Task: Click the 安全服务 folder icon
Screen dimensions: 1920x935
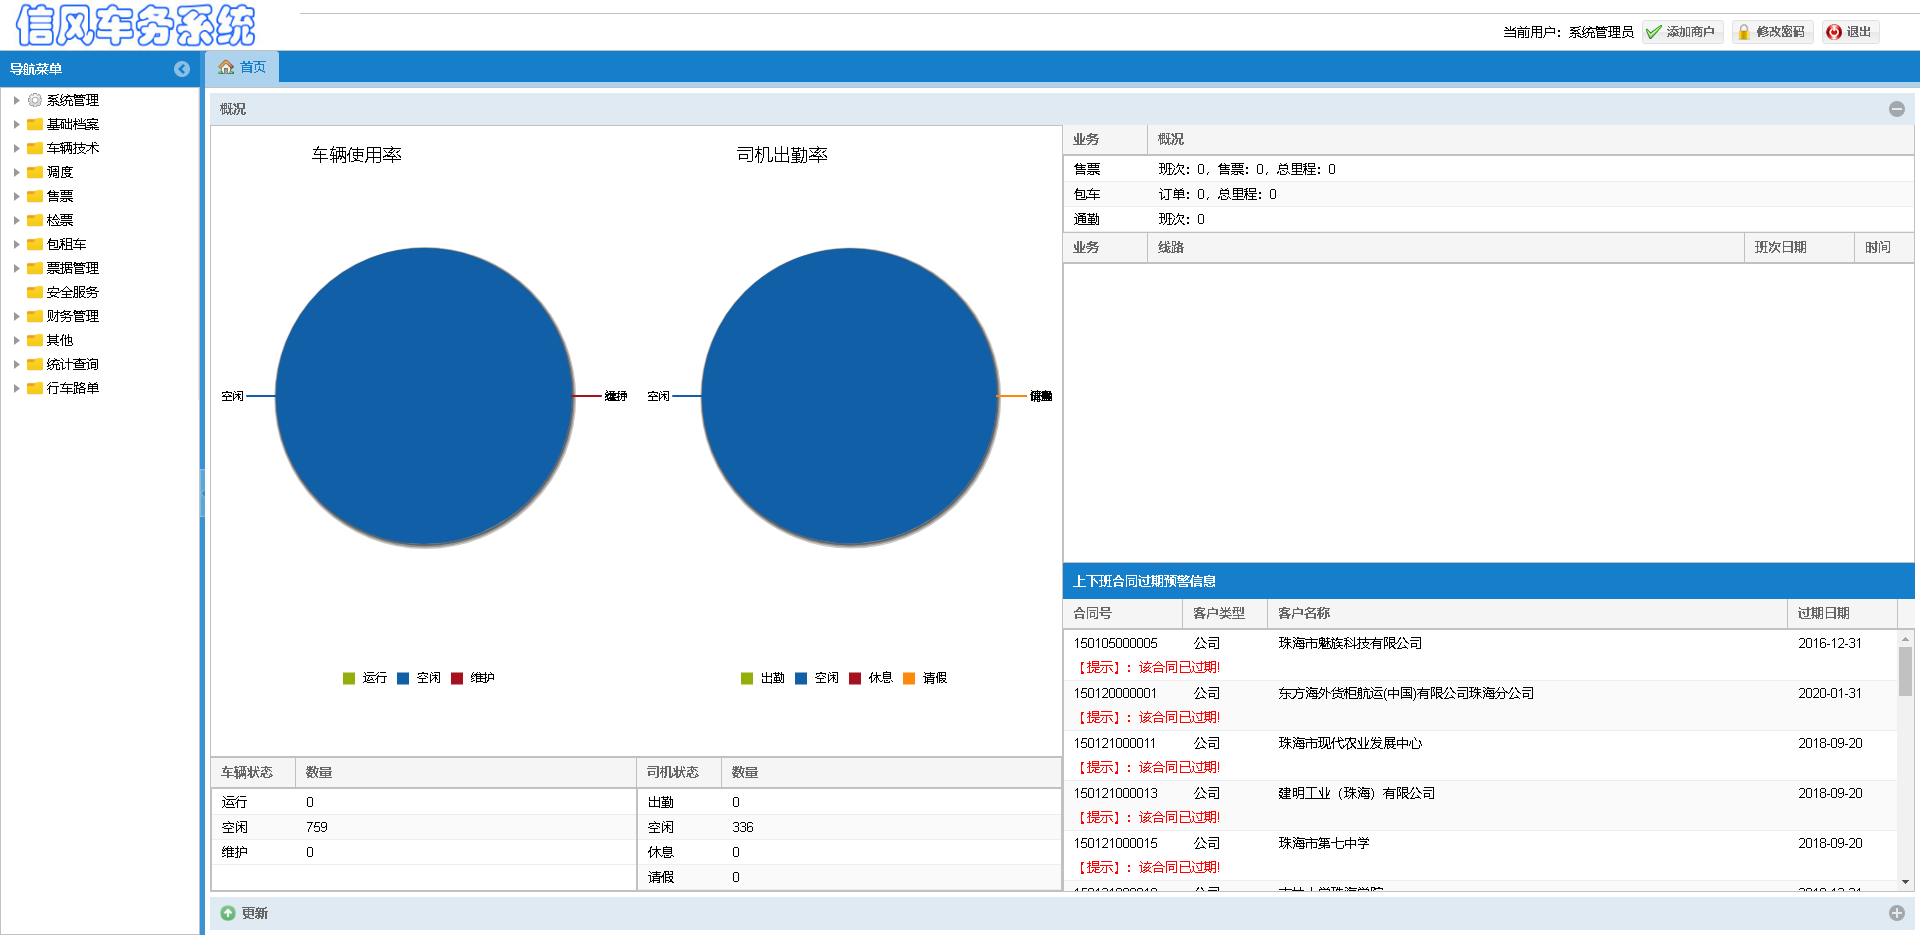Action: click(35, 292)
